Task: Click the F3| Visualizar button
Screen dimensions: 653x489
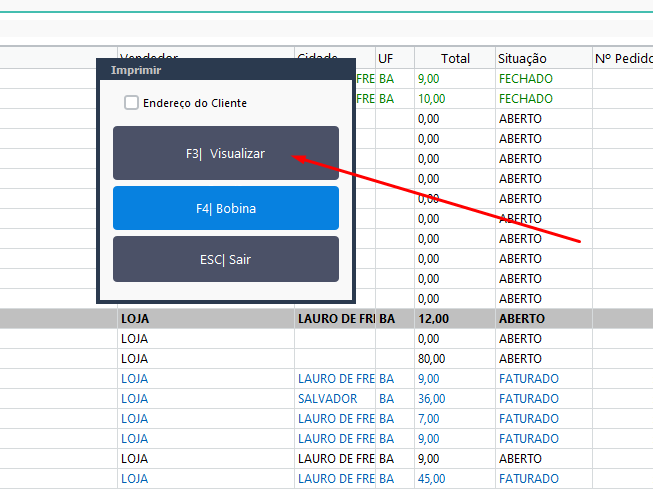Action: coord(226,153)
